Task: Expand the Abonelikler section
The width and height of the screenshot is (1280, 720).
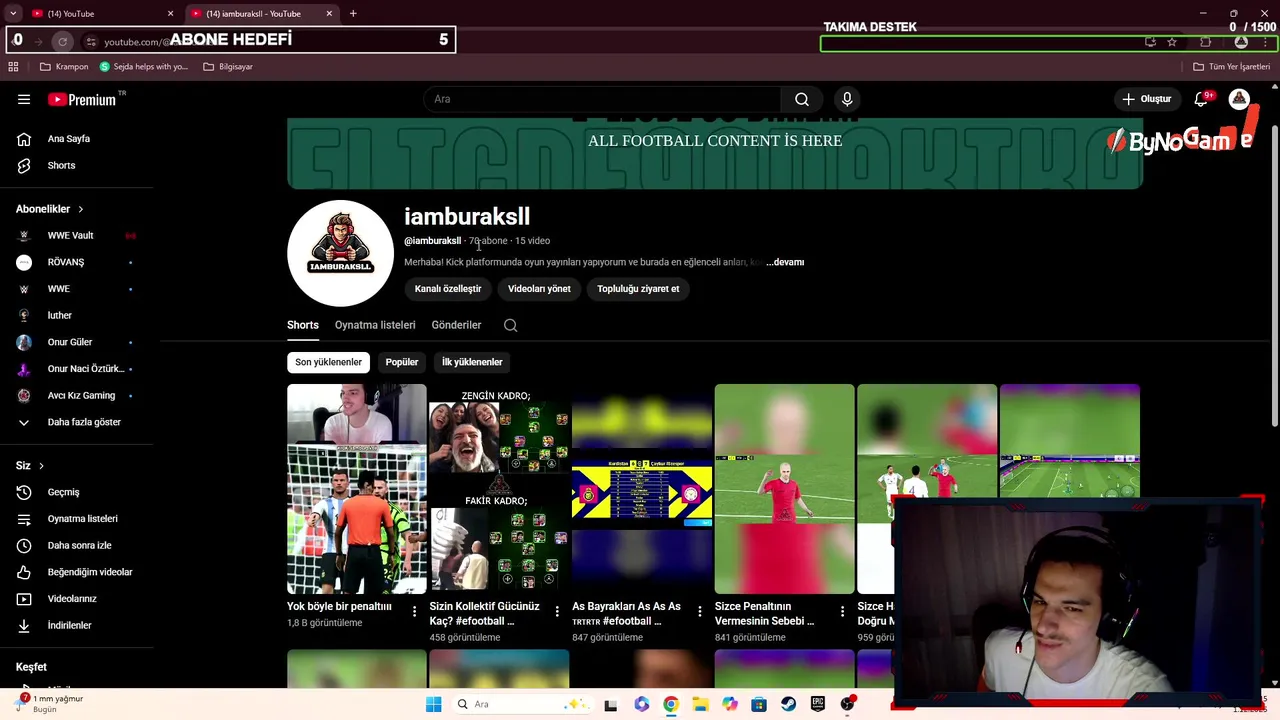Action: (50, 209)
